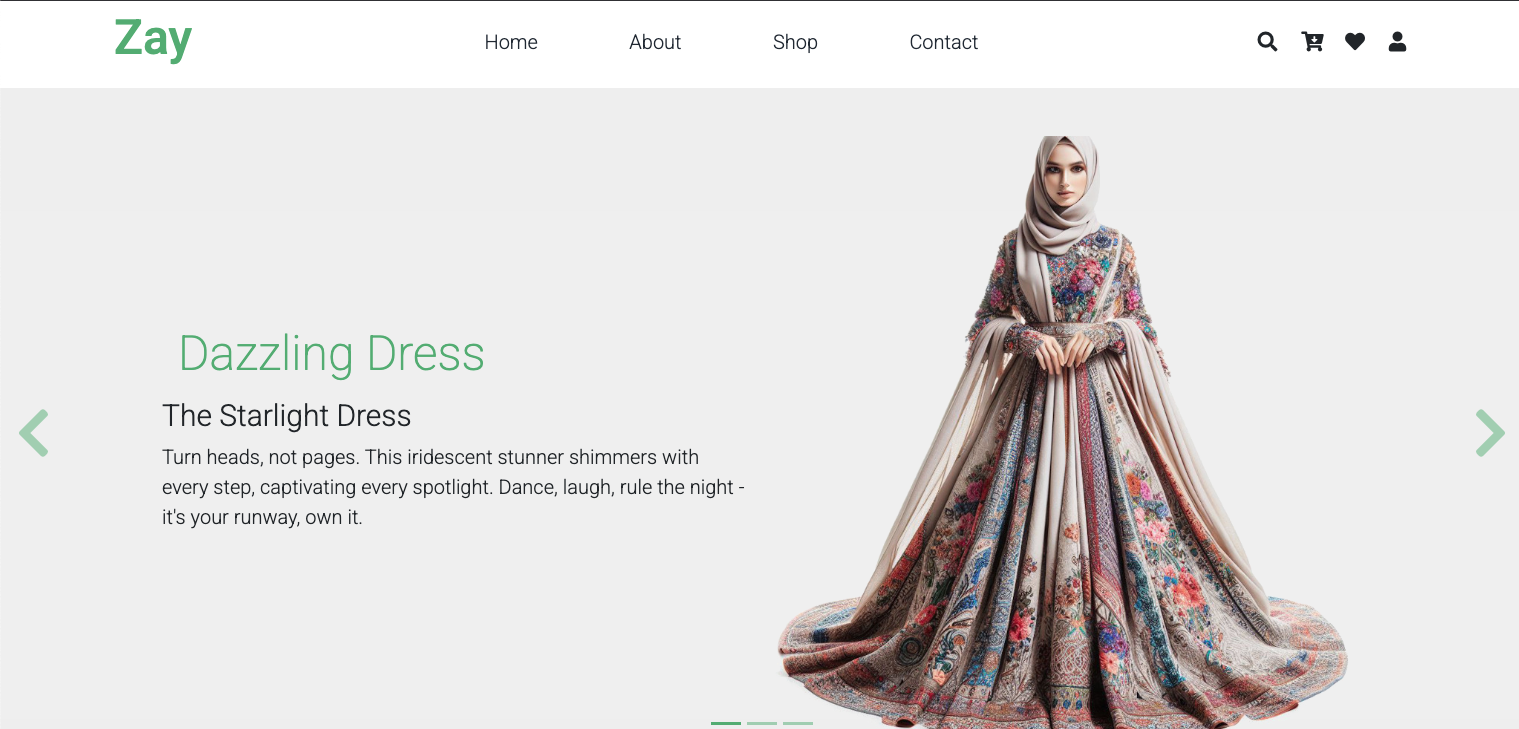1519x729 pixels.
Task: Click the Dazzling Dress heading
Action: pos(331,353)
